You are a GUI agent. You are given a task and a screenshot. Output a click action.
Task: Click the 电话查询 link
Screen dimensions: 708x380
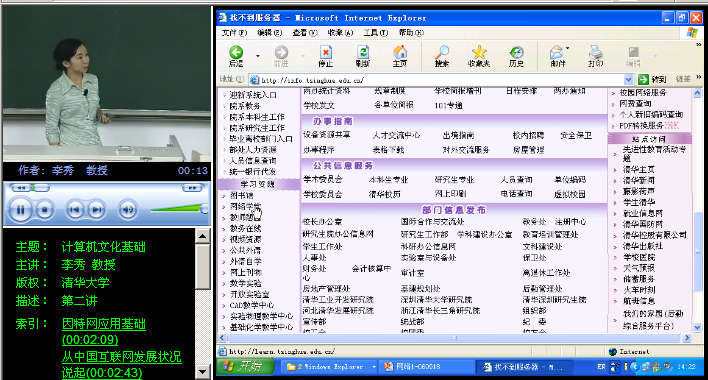pos(516,194)
